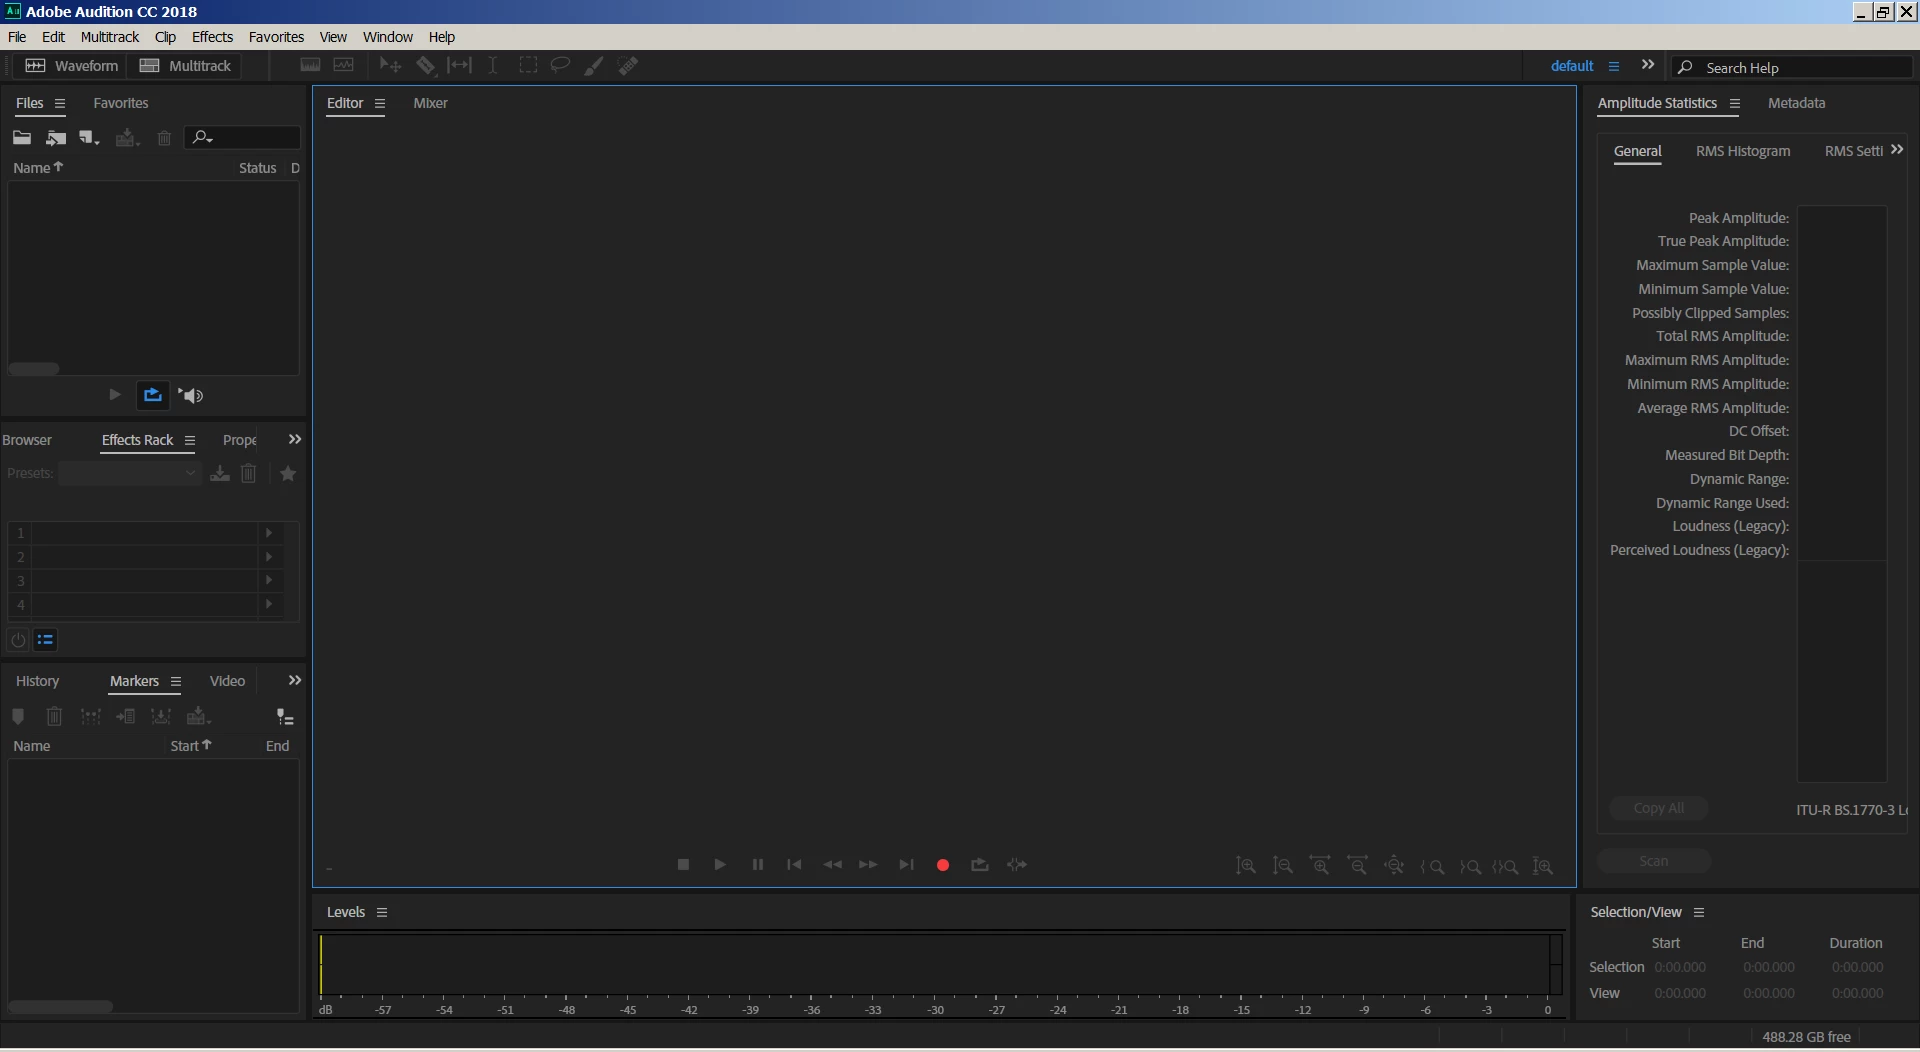Image resolution: width=1920 pixels, height=1052 pixels.
Task: Show Spectral Frequency Display
Action: click(311, 66)
